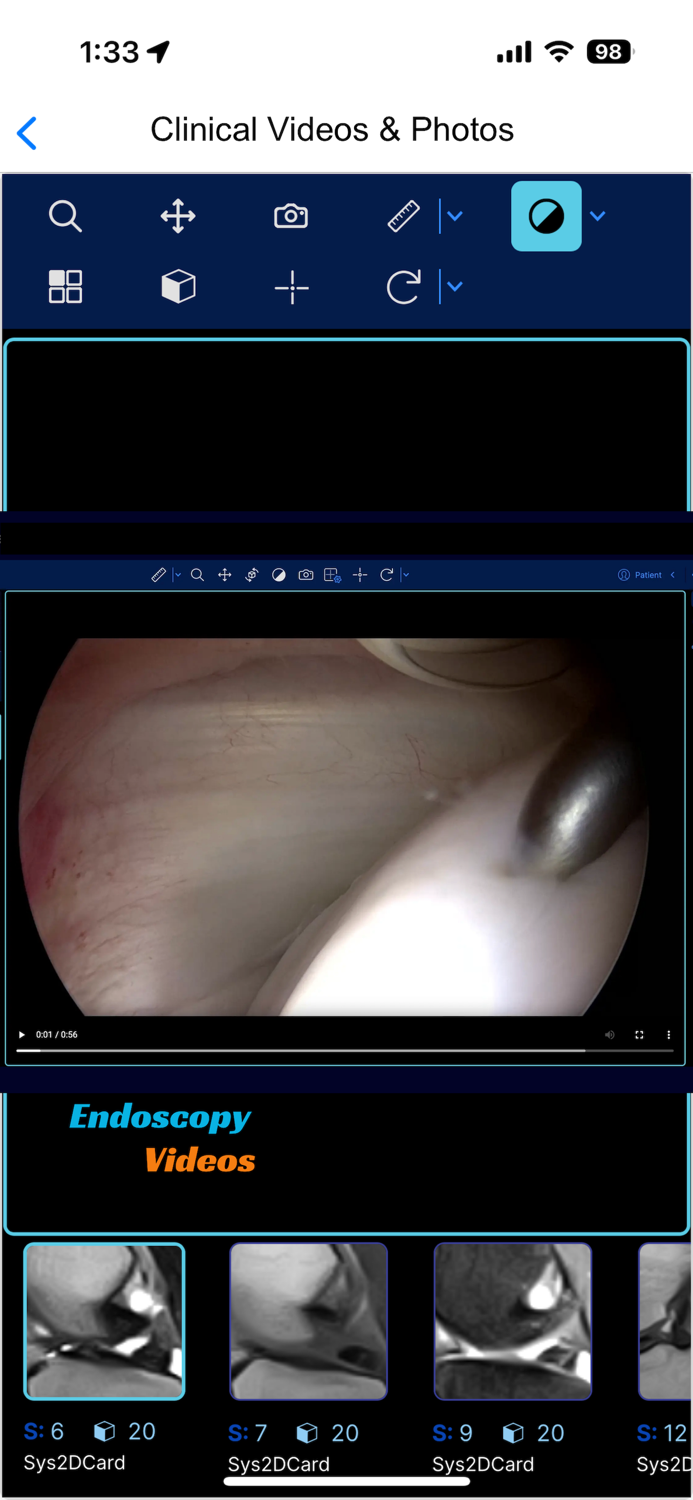Select series 6 thumbnail
The width and height of the screenshot is (693, 1500).
pyautogui.click(x=104, y=1321)
